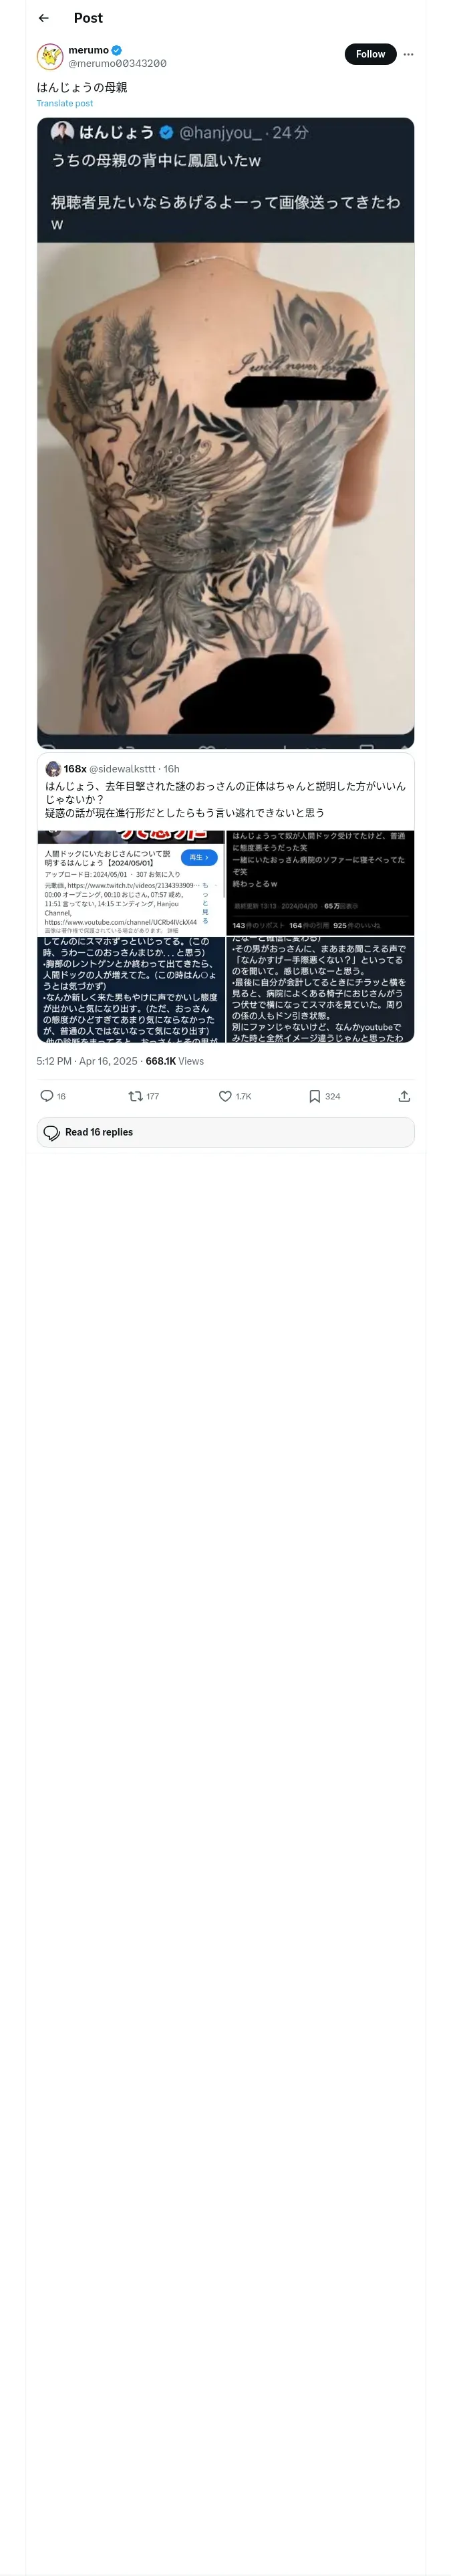Click the 668.1K Views count
451x2576 pixels.
coord(174,1061)
